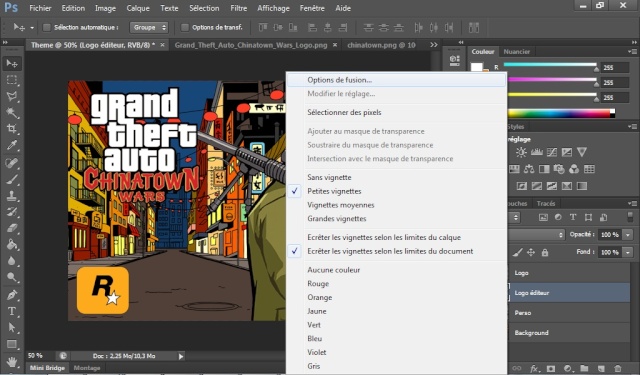Lock all with the padlock icon
This screenshot has width=640, height=375.
coord(545,253)
